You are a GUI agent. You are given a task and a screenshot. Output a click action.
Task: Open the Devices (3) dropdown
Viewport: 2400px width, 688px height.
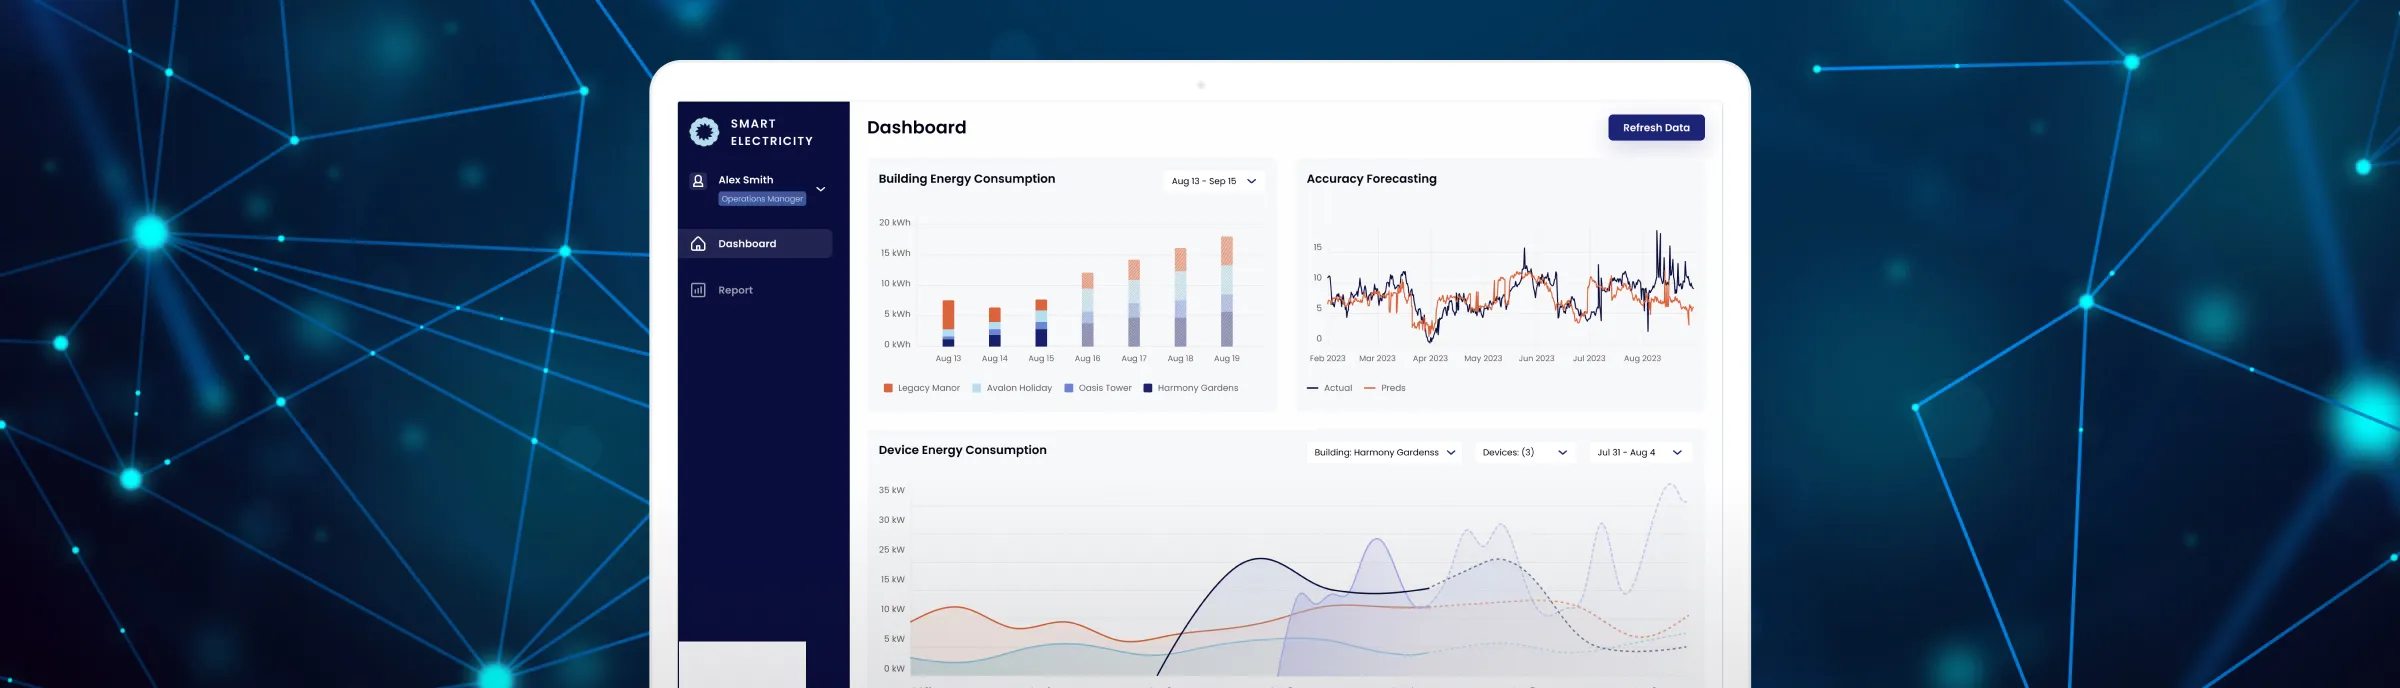point(1525,453)
